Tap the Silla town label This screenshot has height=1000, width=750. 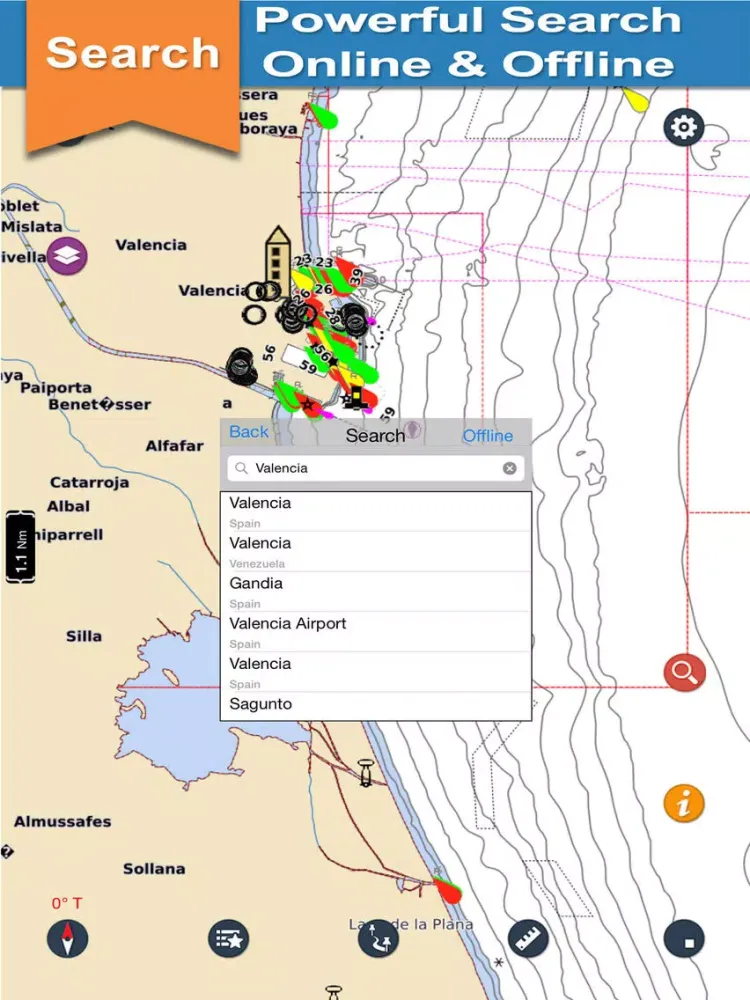[84, 636]
